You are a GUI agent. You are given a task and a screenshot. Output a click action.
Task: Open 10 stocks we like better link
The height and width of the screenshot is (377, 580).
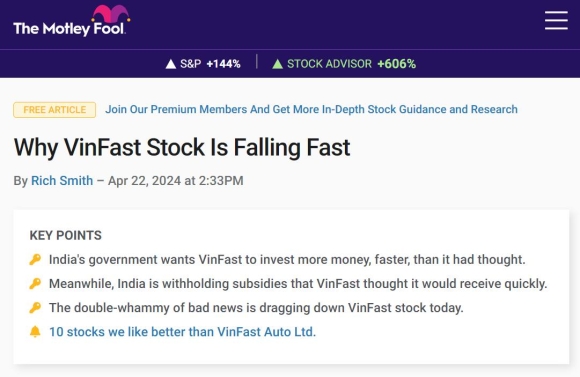click(x=182, y=332)
